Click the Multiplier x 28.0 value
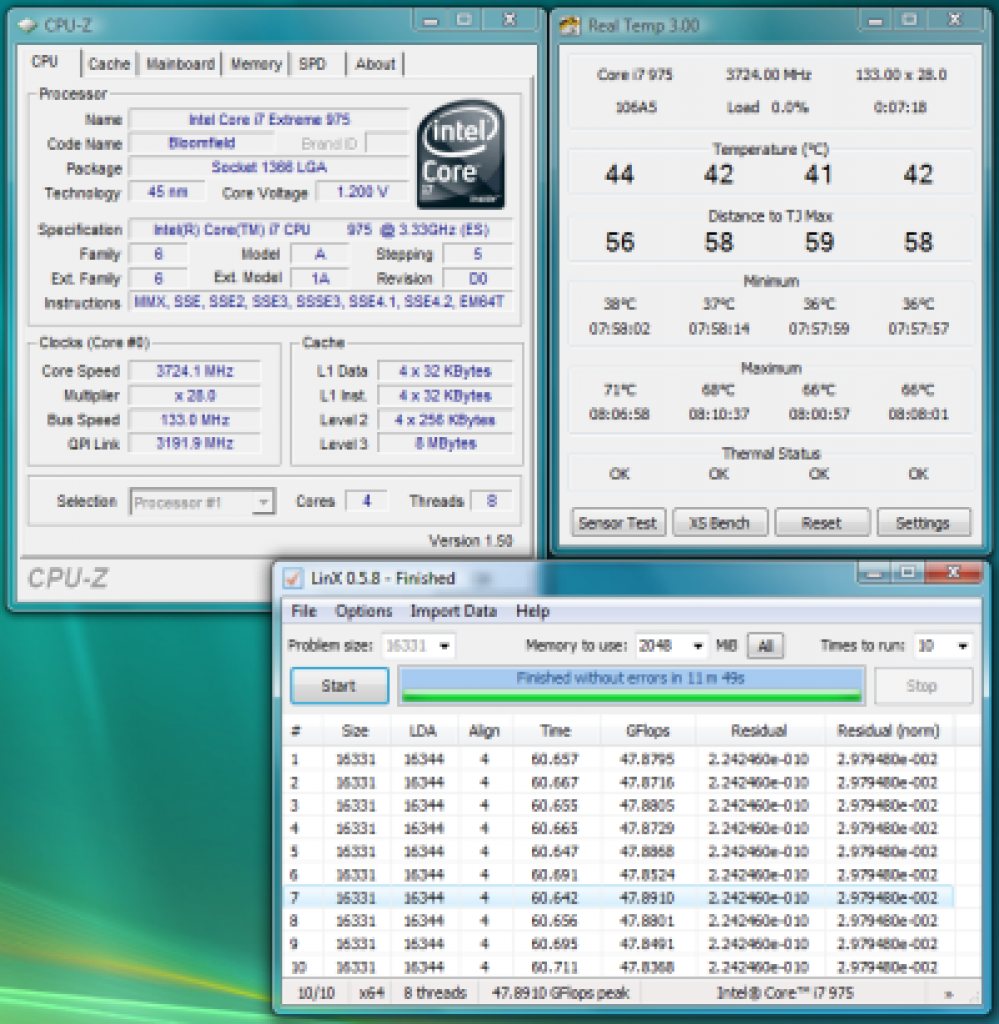This screenshot has height=1024, width=999. click(x=195, y=396)
